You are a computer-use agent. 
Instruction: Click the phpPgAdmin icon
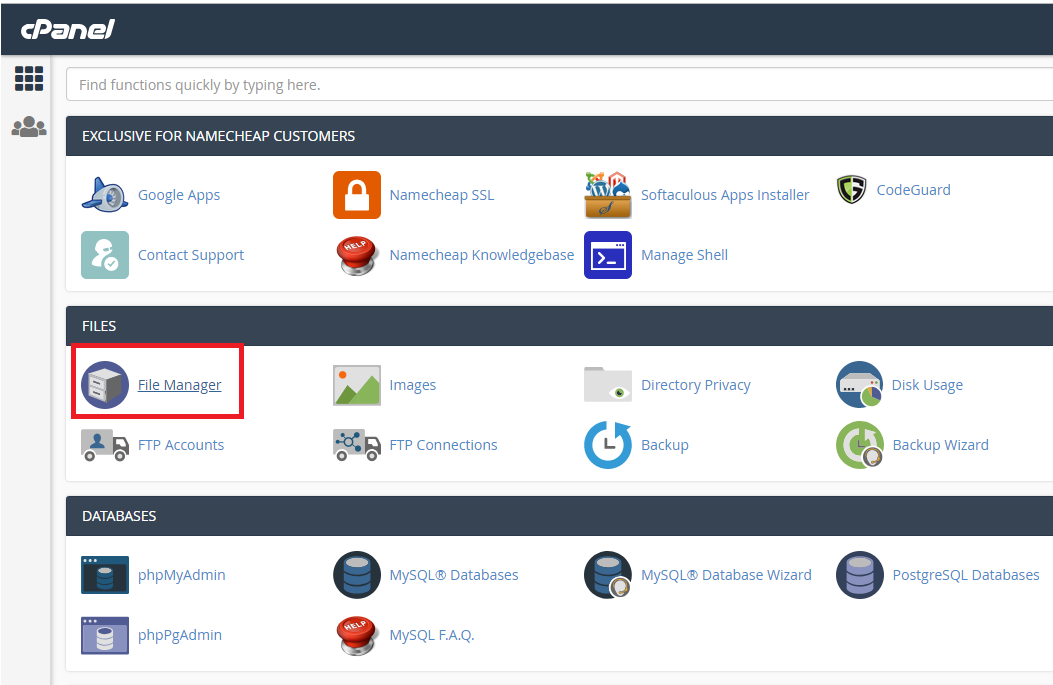point(105,635)
